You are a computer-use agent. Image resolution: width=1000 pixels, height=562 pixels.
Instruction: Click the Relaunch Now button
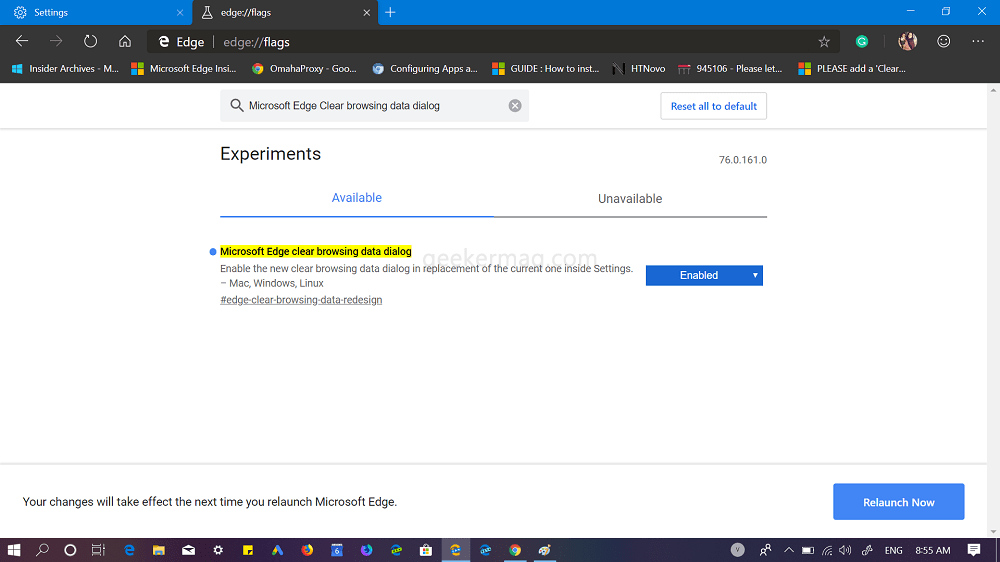click(x=898, y=501)
